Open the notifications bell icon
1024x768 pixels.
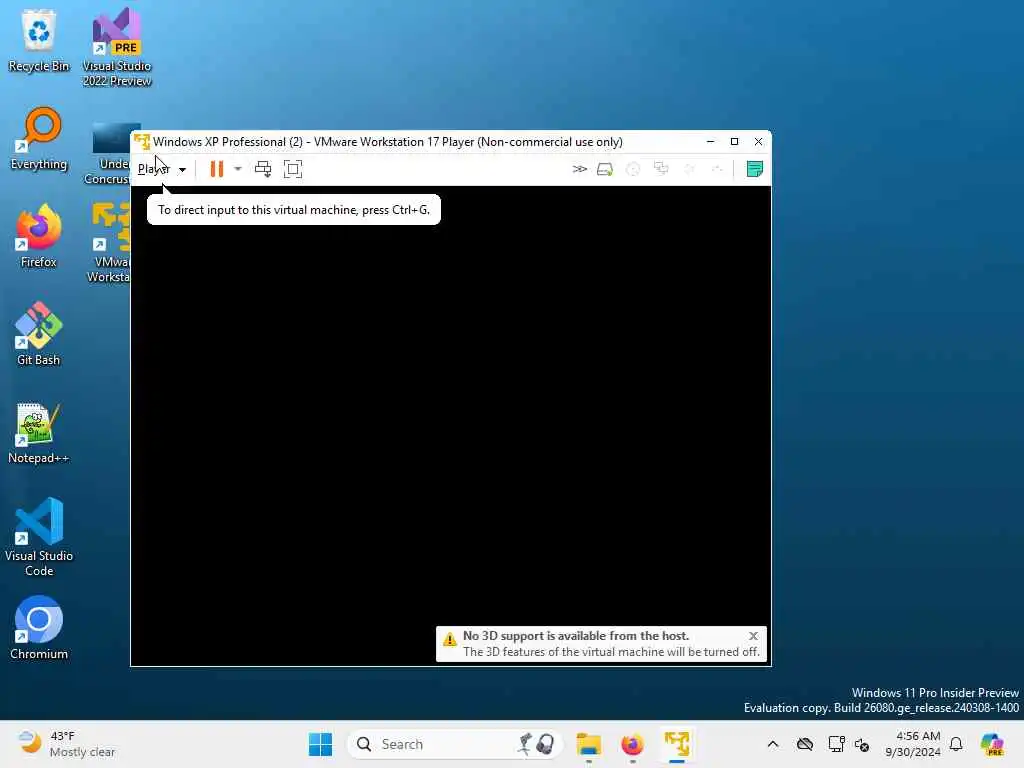956,744
